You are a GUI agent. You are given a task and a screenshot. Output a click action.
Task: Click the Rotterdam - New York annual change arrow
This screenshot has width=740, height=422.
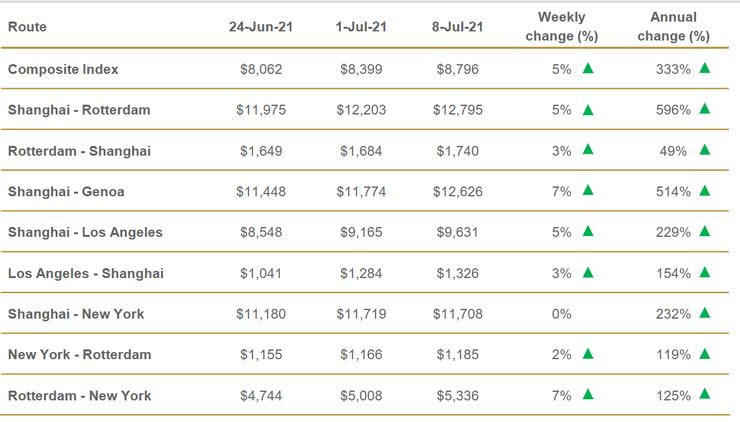click(x=705, y=394)
